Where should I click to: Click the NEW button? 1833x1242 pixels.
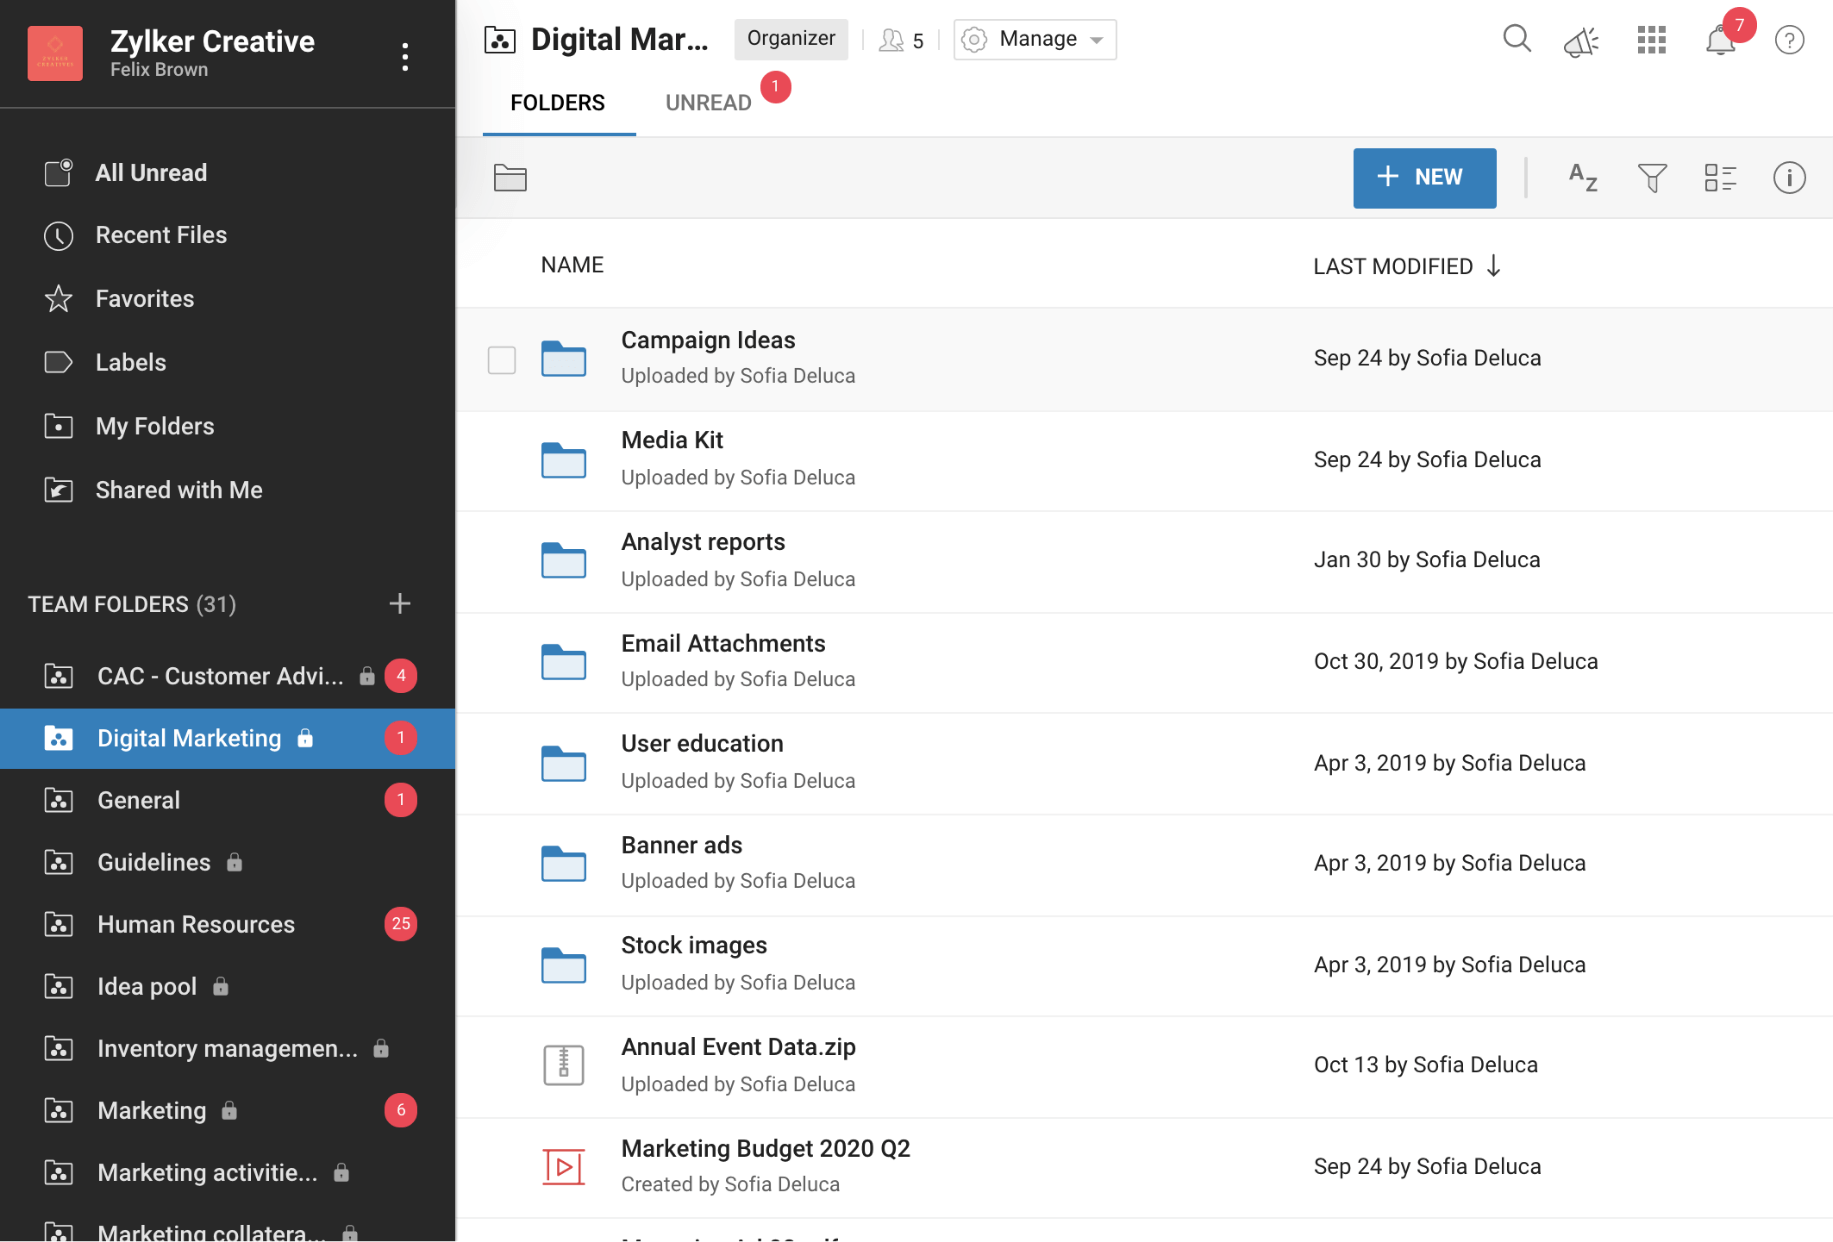tap(1424, 178)
